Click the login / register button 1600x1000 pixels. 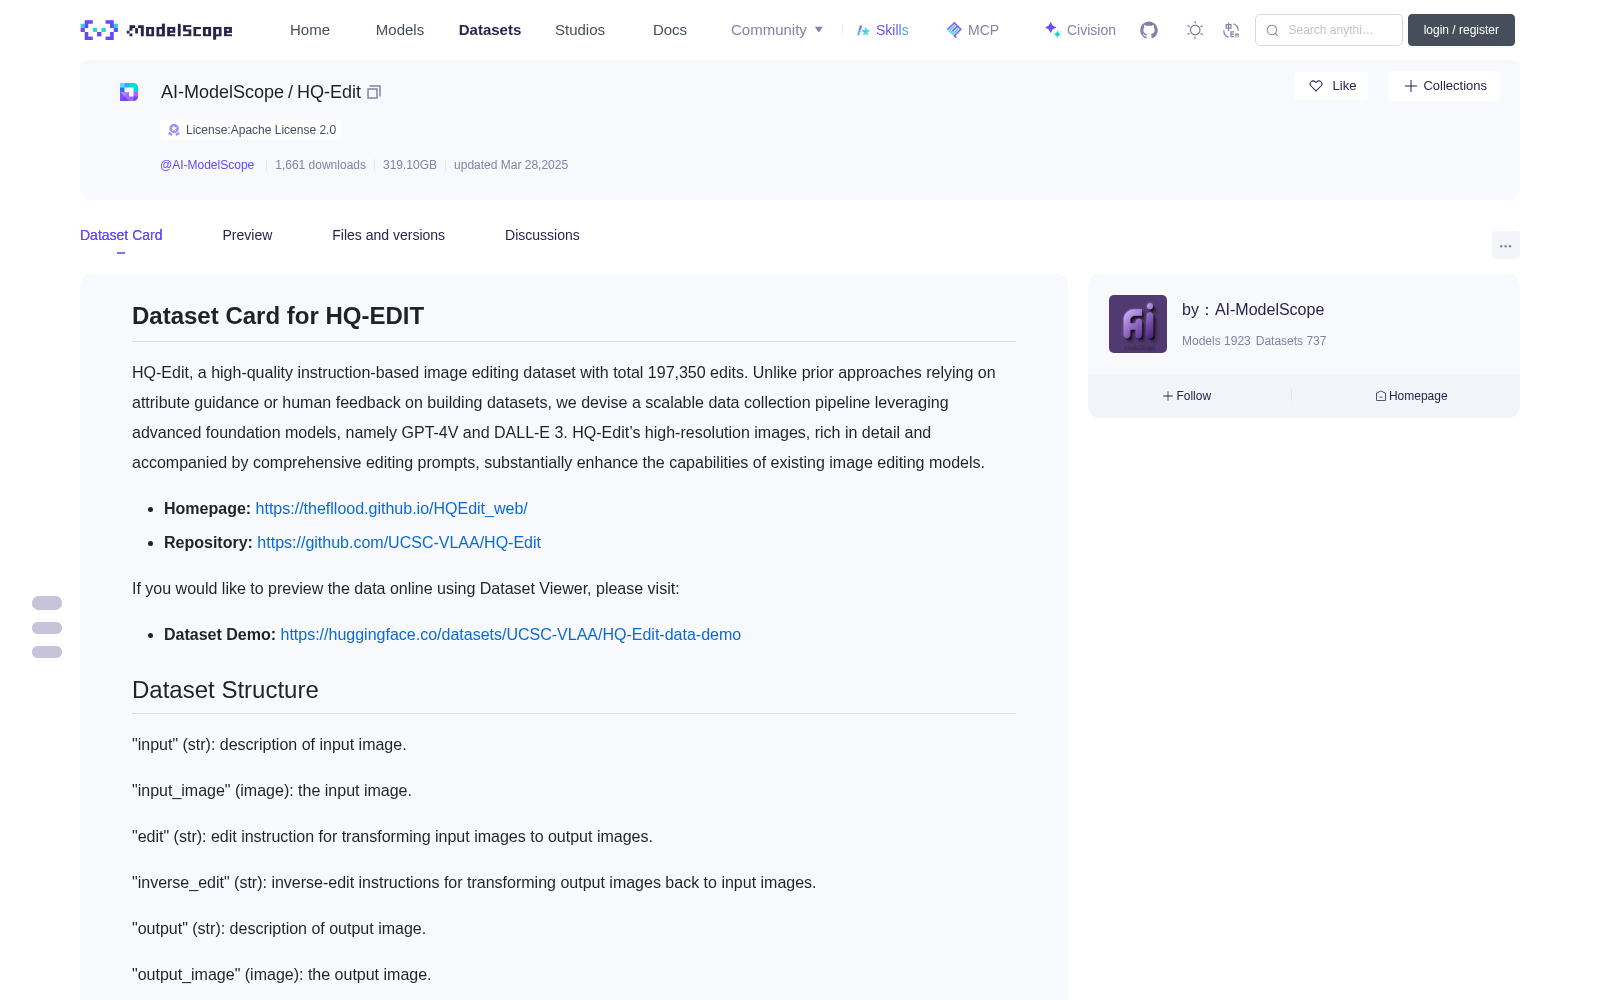click(x=1461, y=30)
